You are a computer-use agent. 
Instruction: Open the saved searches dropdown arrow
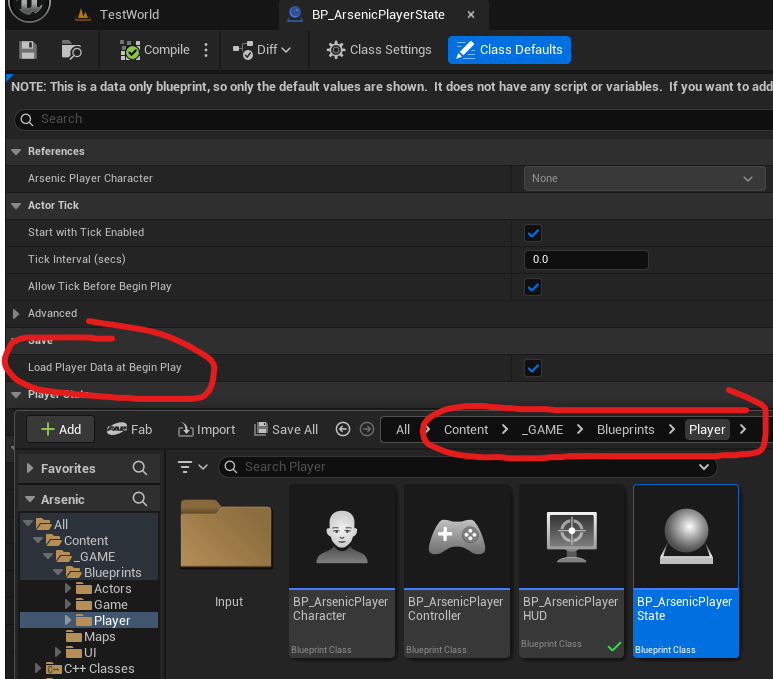tap(704, 467)
